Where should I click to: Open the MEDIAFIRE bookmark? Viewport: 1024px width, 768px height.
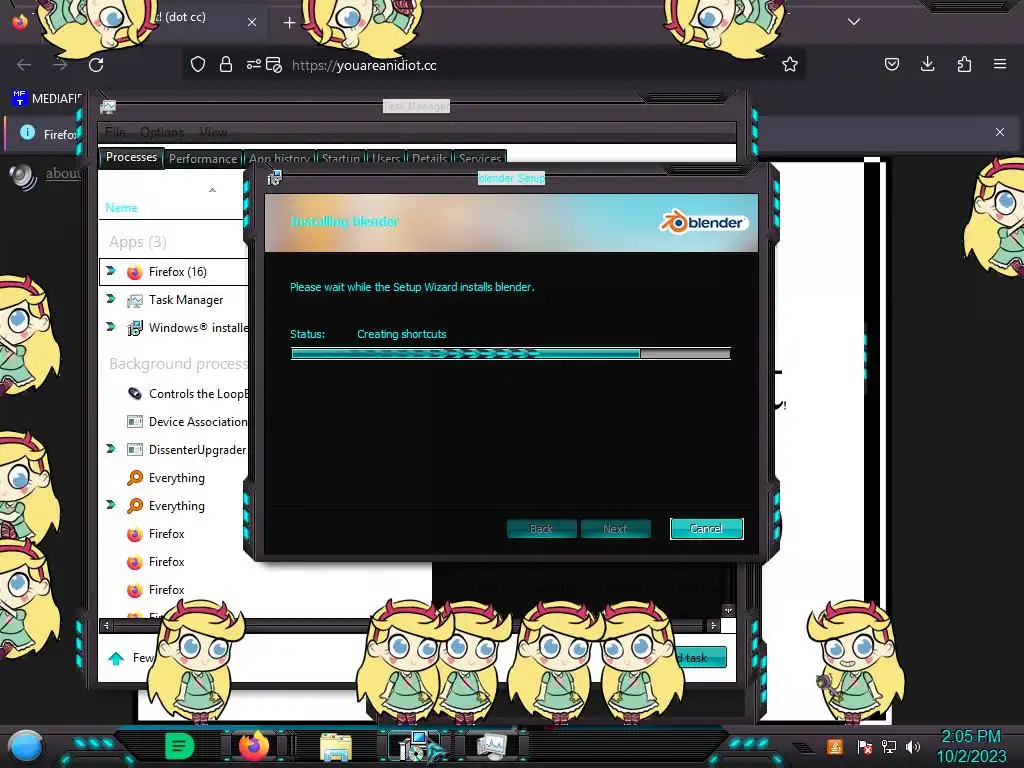47,99
